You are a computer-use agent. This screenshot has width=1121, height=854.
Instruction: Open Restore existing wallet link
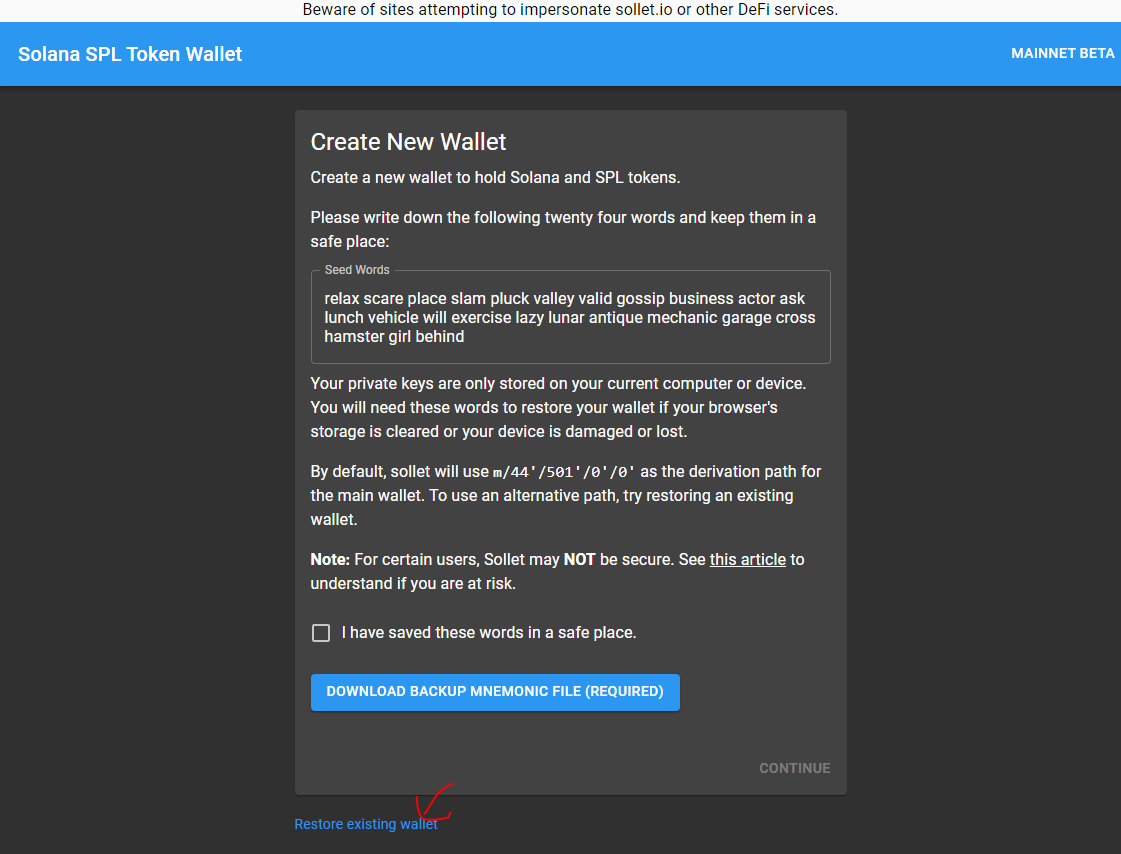(x=366, y=824)
